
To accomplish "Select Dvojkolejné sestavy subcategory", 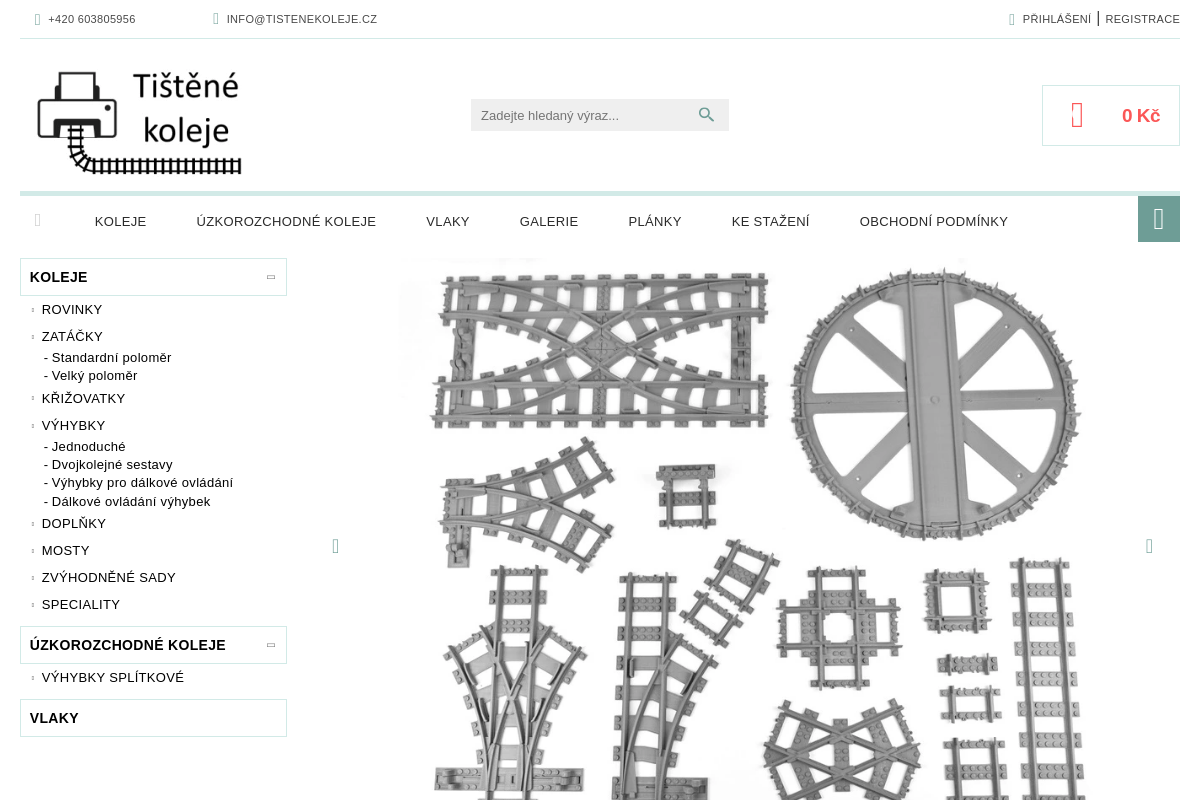I will pos(108,464).
